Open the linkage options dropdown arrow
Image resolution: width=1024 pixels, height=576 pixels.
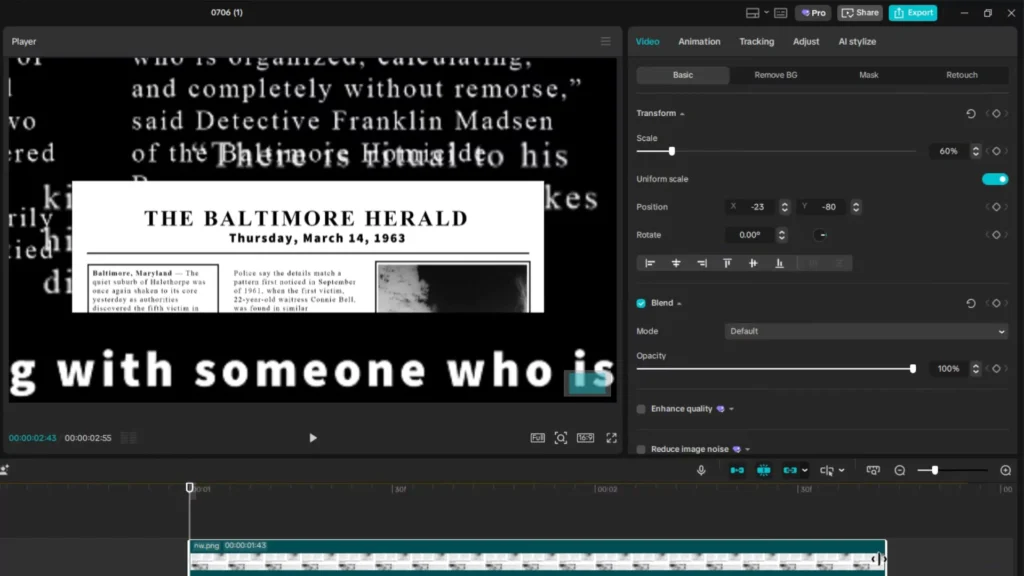tap(805, 470)
